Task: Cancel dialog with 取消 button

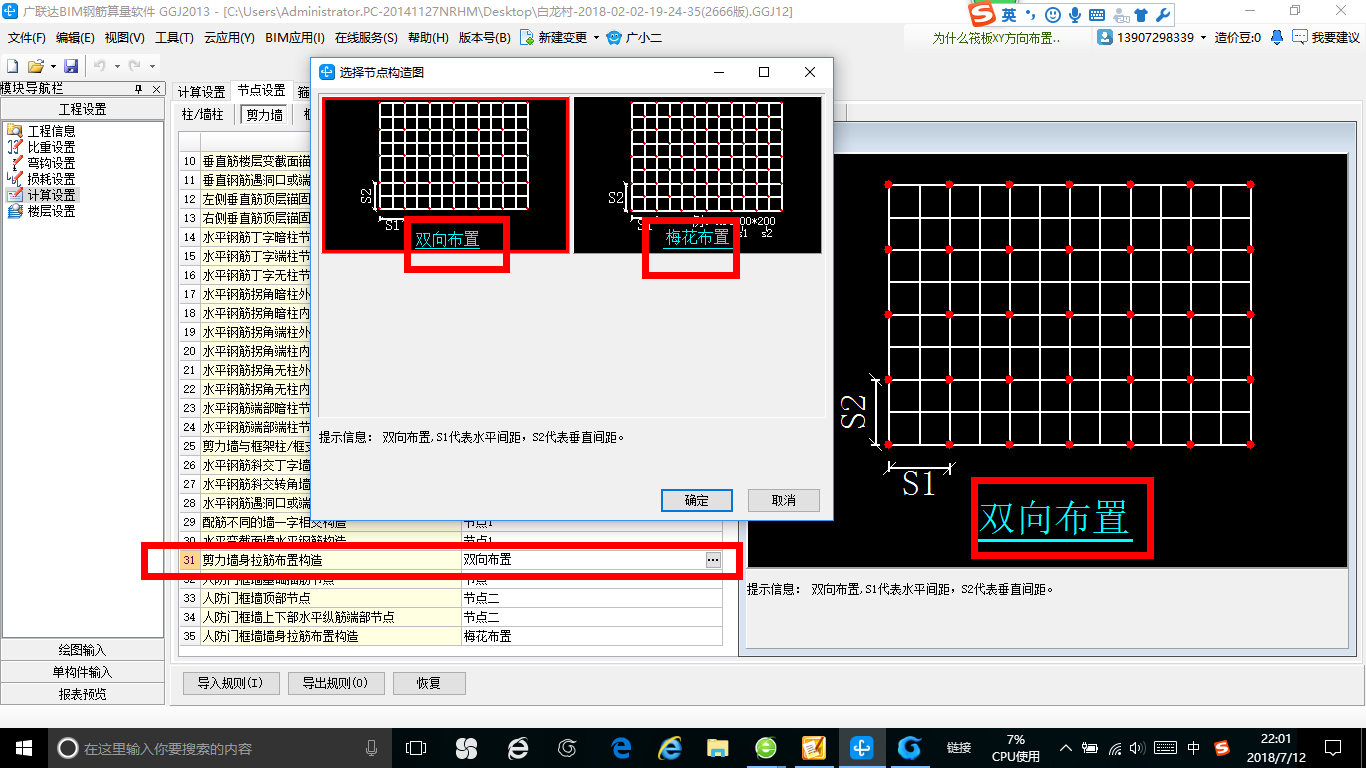Action: pos(784,500)
